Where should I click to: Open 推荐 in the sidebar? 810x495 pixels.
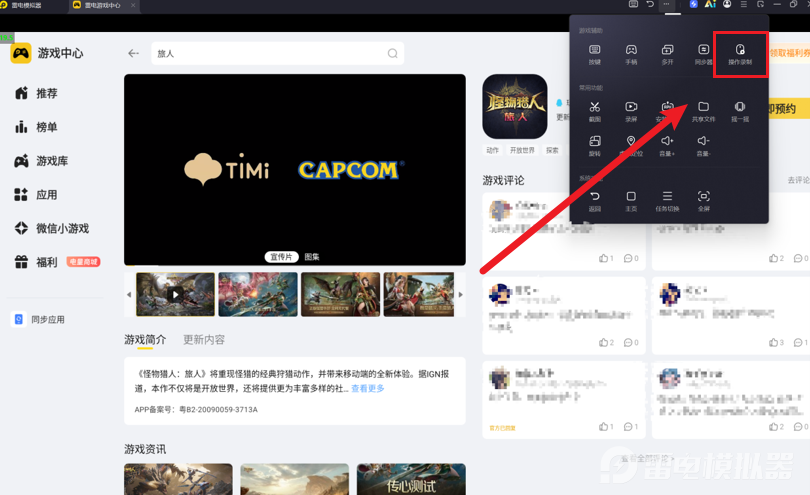[36, 93]
